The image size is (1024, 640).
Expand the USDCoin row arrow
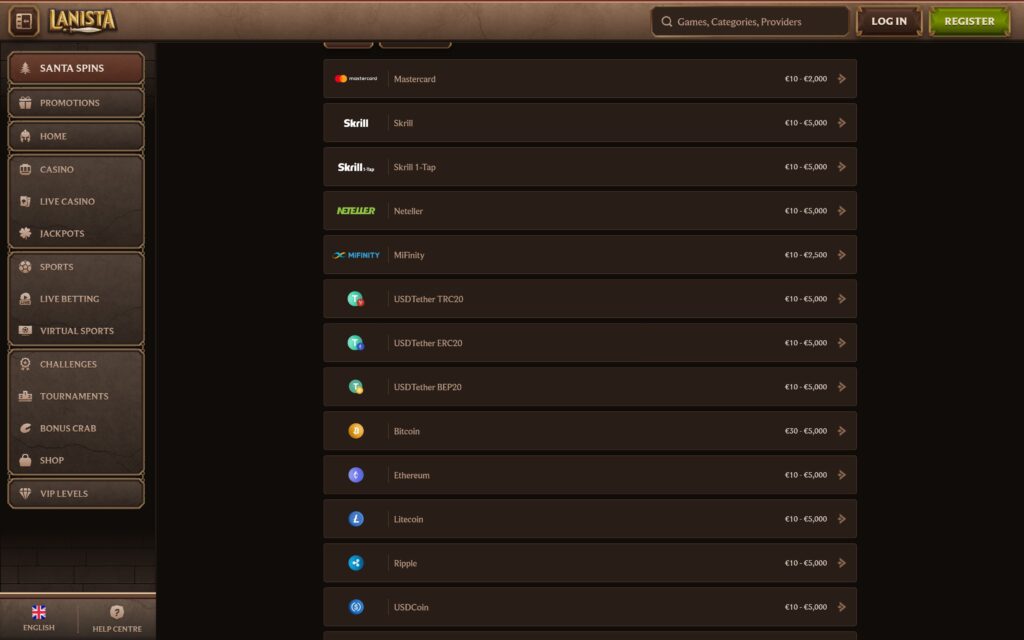tap(841, 607)
